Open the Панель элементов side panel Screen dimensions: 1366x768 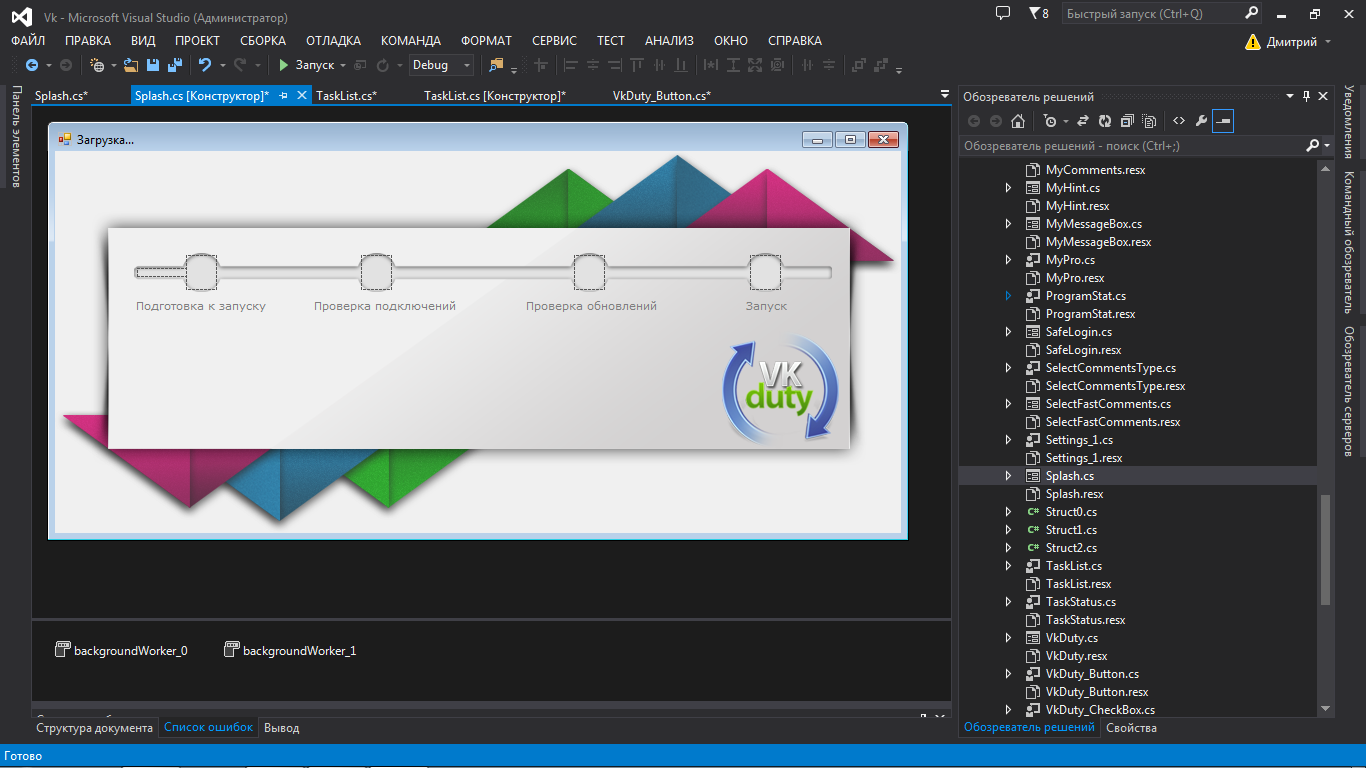point(16,137)
